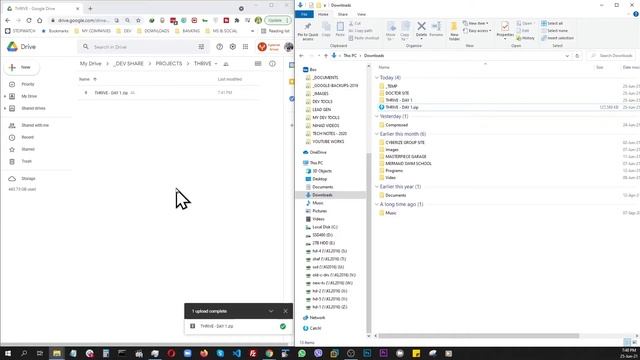The image size is (640, 360).
Task: Open BANKING bookmarks folder
Action: pyautogui.click(x=188, y=31)
